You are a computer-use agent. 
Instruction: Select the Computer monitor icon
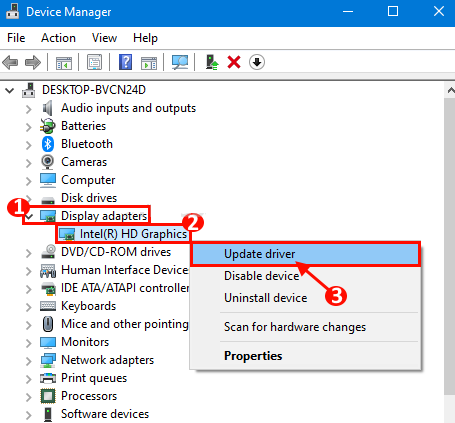(48, 180)
